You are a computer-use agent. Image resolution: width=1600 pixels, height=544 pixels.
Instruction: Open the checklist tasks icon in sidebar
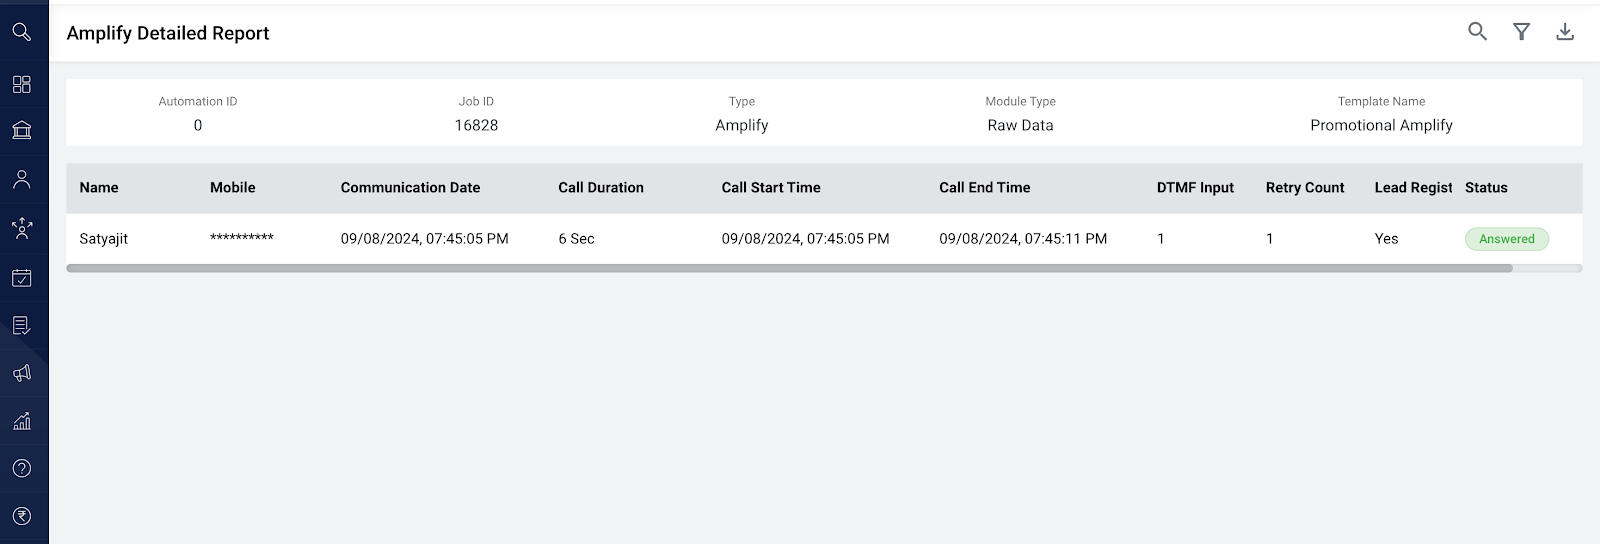click(x=22, y=325)
